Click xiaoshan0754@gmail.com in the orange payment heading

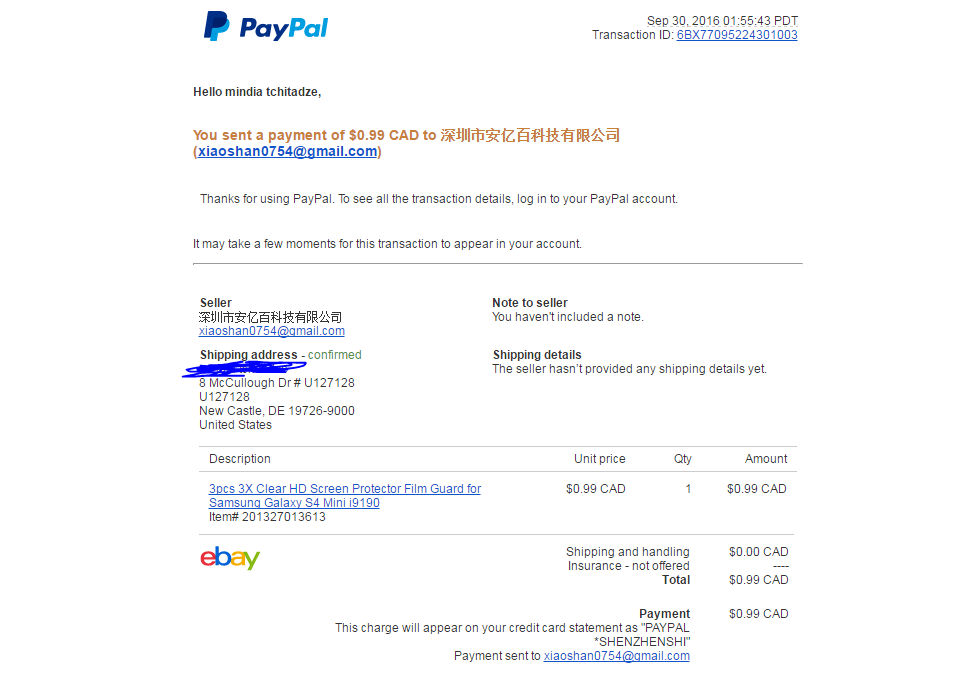click(x=287, y=151)
